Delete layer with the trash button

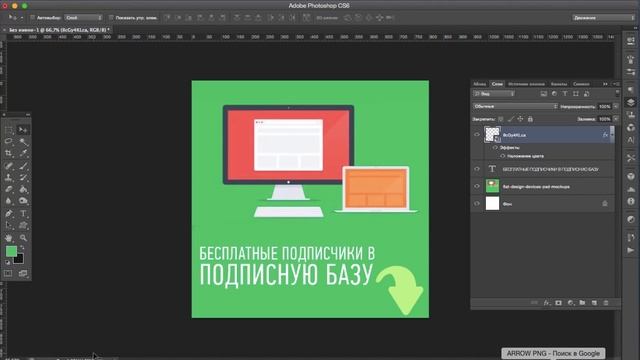(x=606, y=303)
